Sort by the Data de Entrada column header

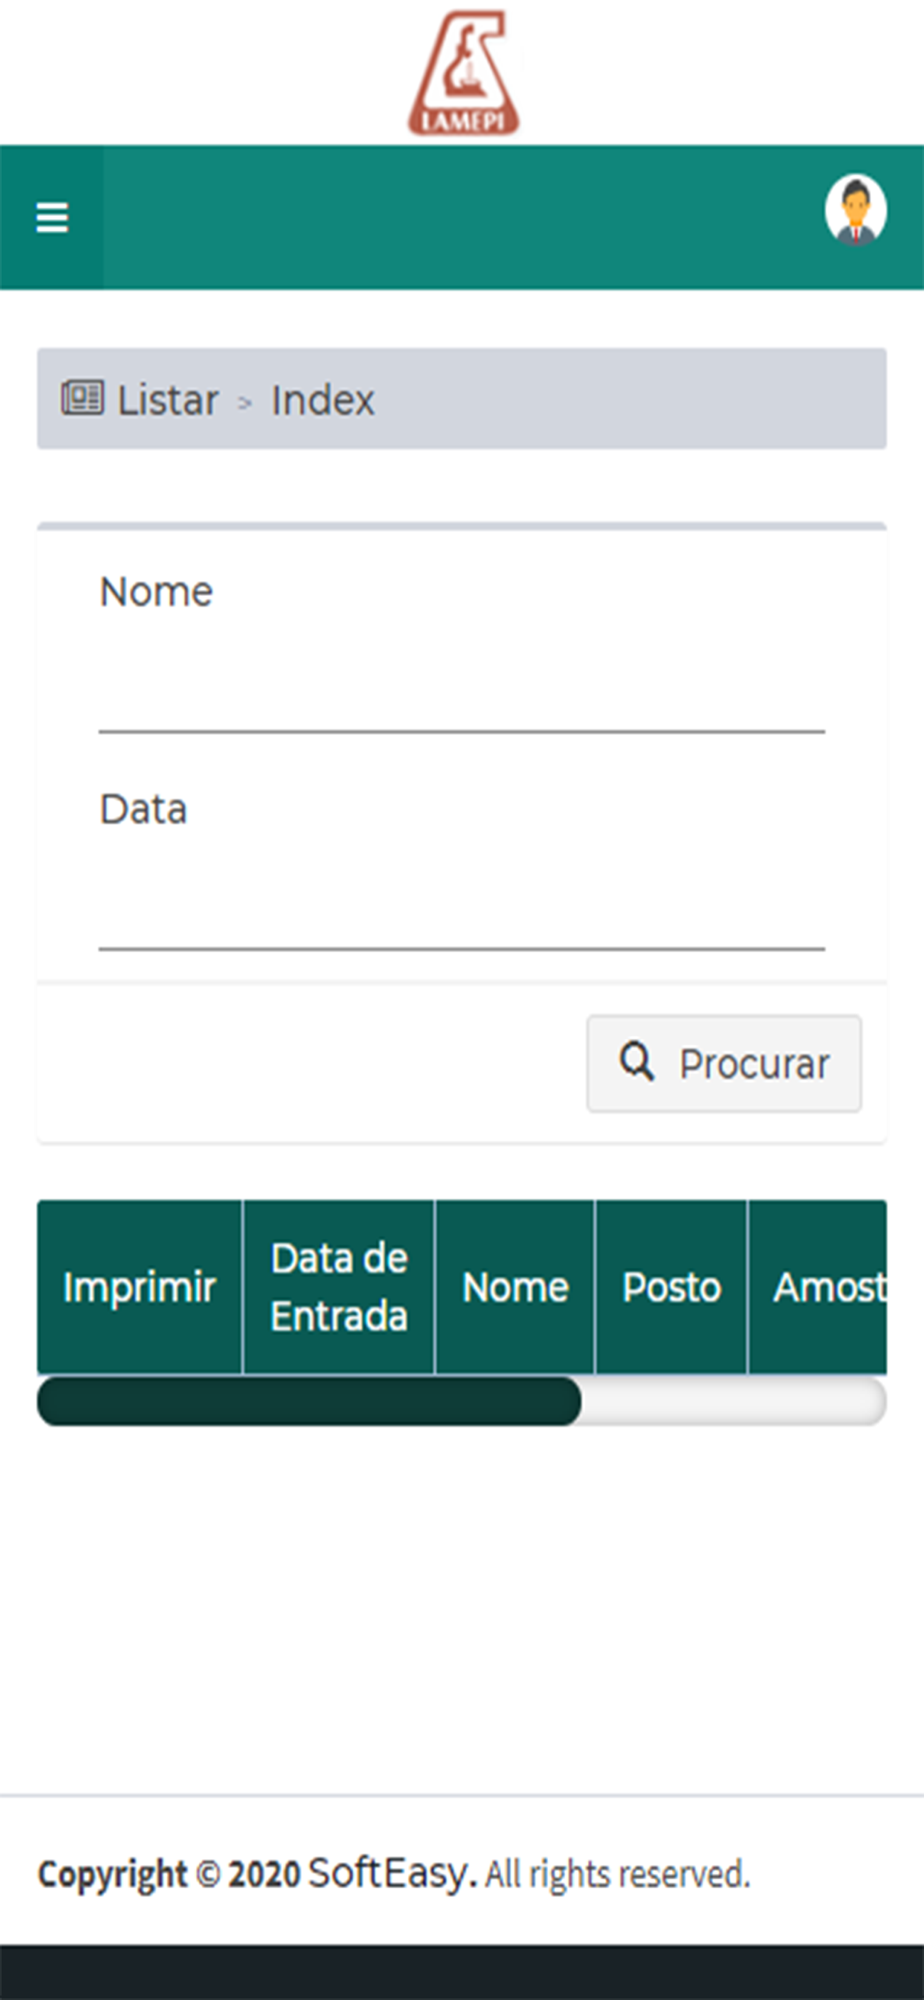pos(339,1287)
